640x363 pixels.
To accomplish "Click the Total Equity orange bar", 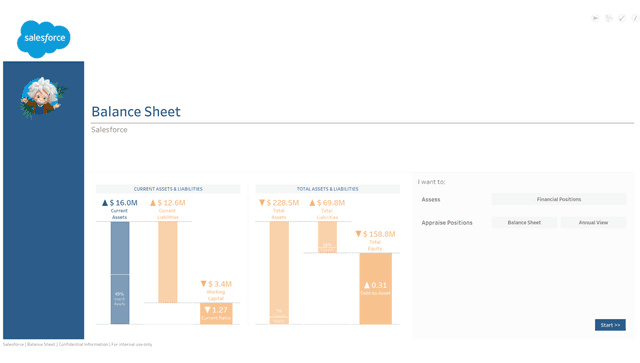I will pos(376,289).
